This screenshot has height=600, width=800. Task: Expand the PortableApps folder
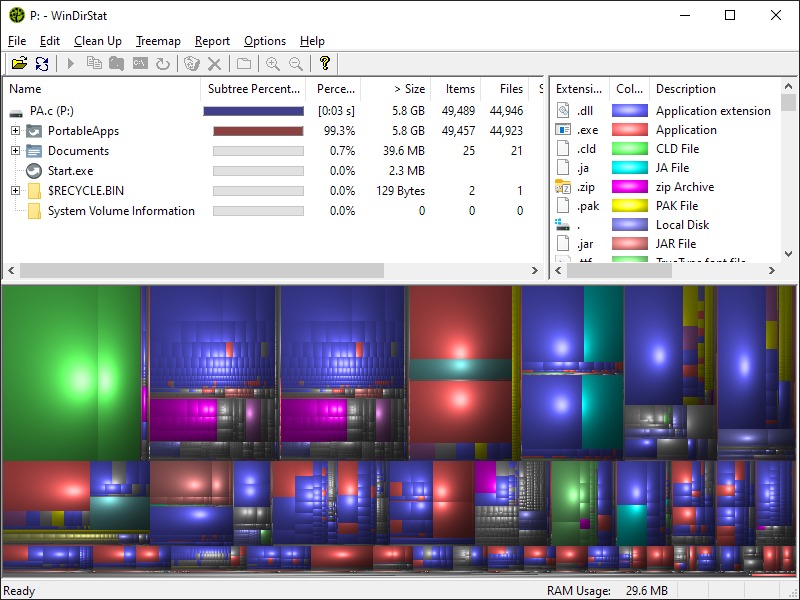coord(16,131)
